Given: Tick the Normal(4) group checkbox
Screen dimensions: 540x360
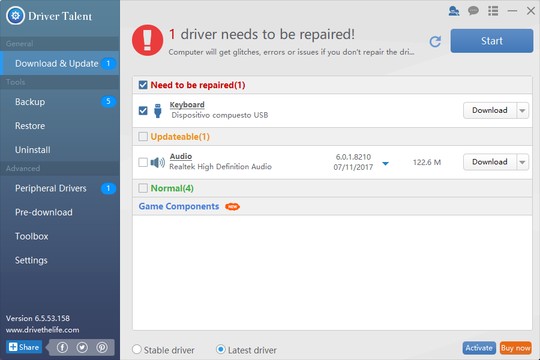Looking at the screenshot, I should (x=143, y=188).
